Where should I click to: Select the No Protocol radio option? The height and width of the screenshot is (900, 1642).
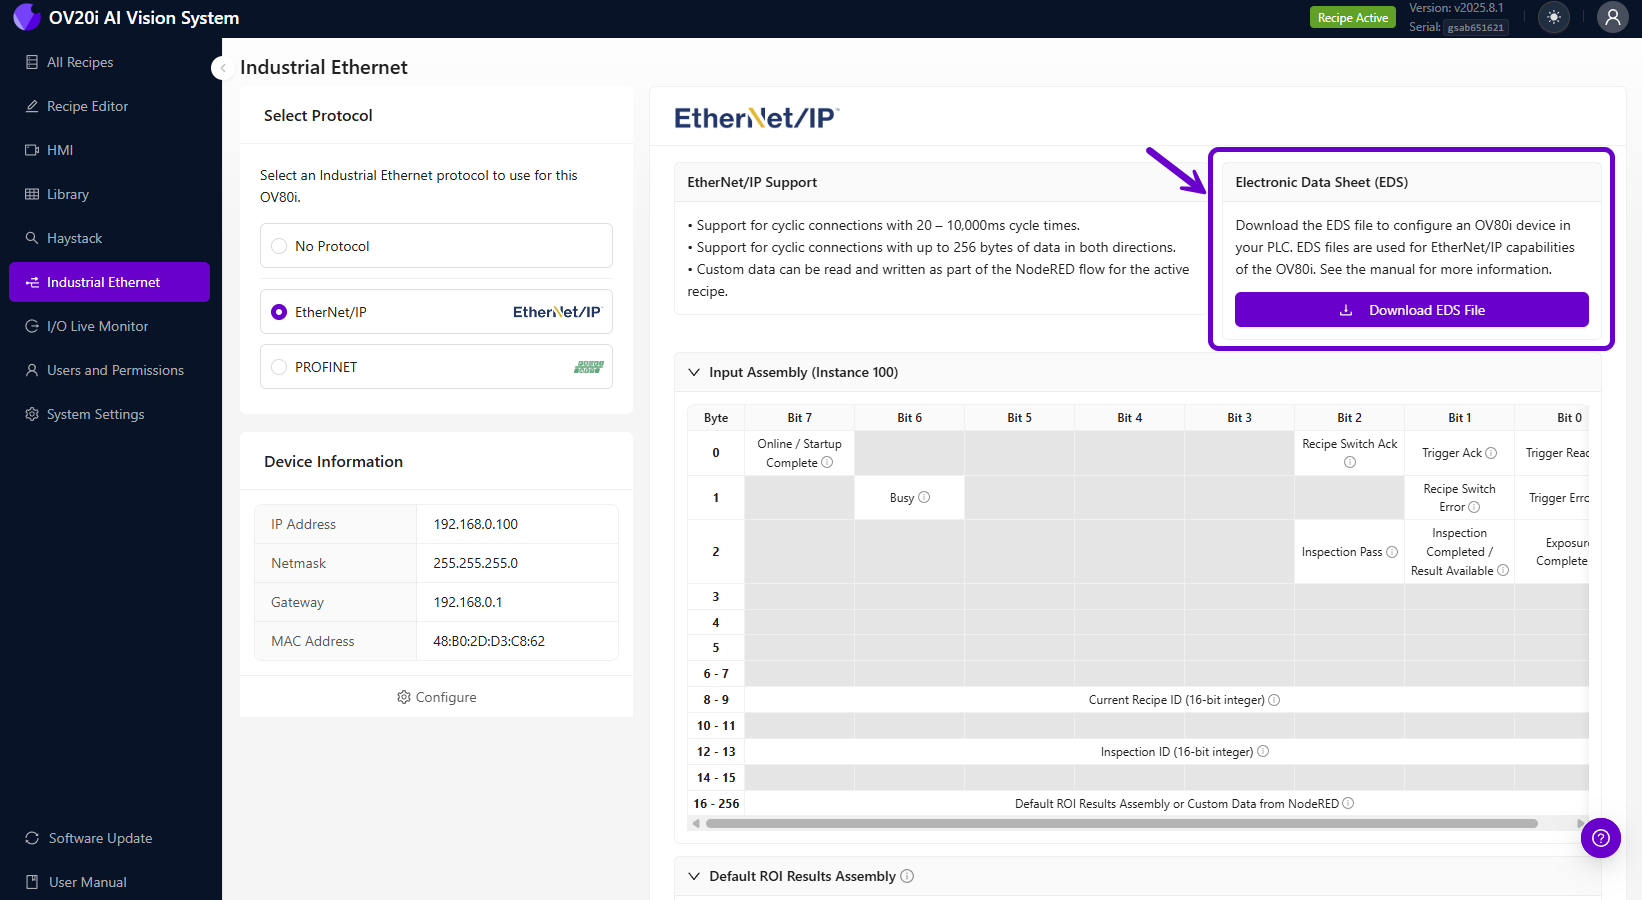[x=279, y=246]
